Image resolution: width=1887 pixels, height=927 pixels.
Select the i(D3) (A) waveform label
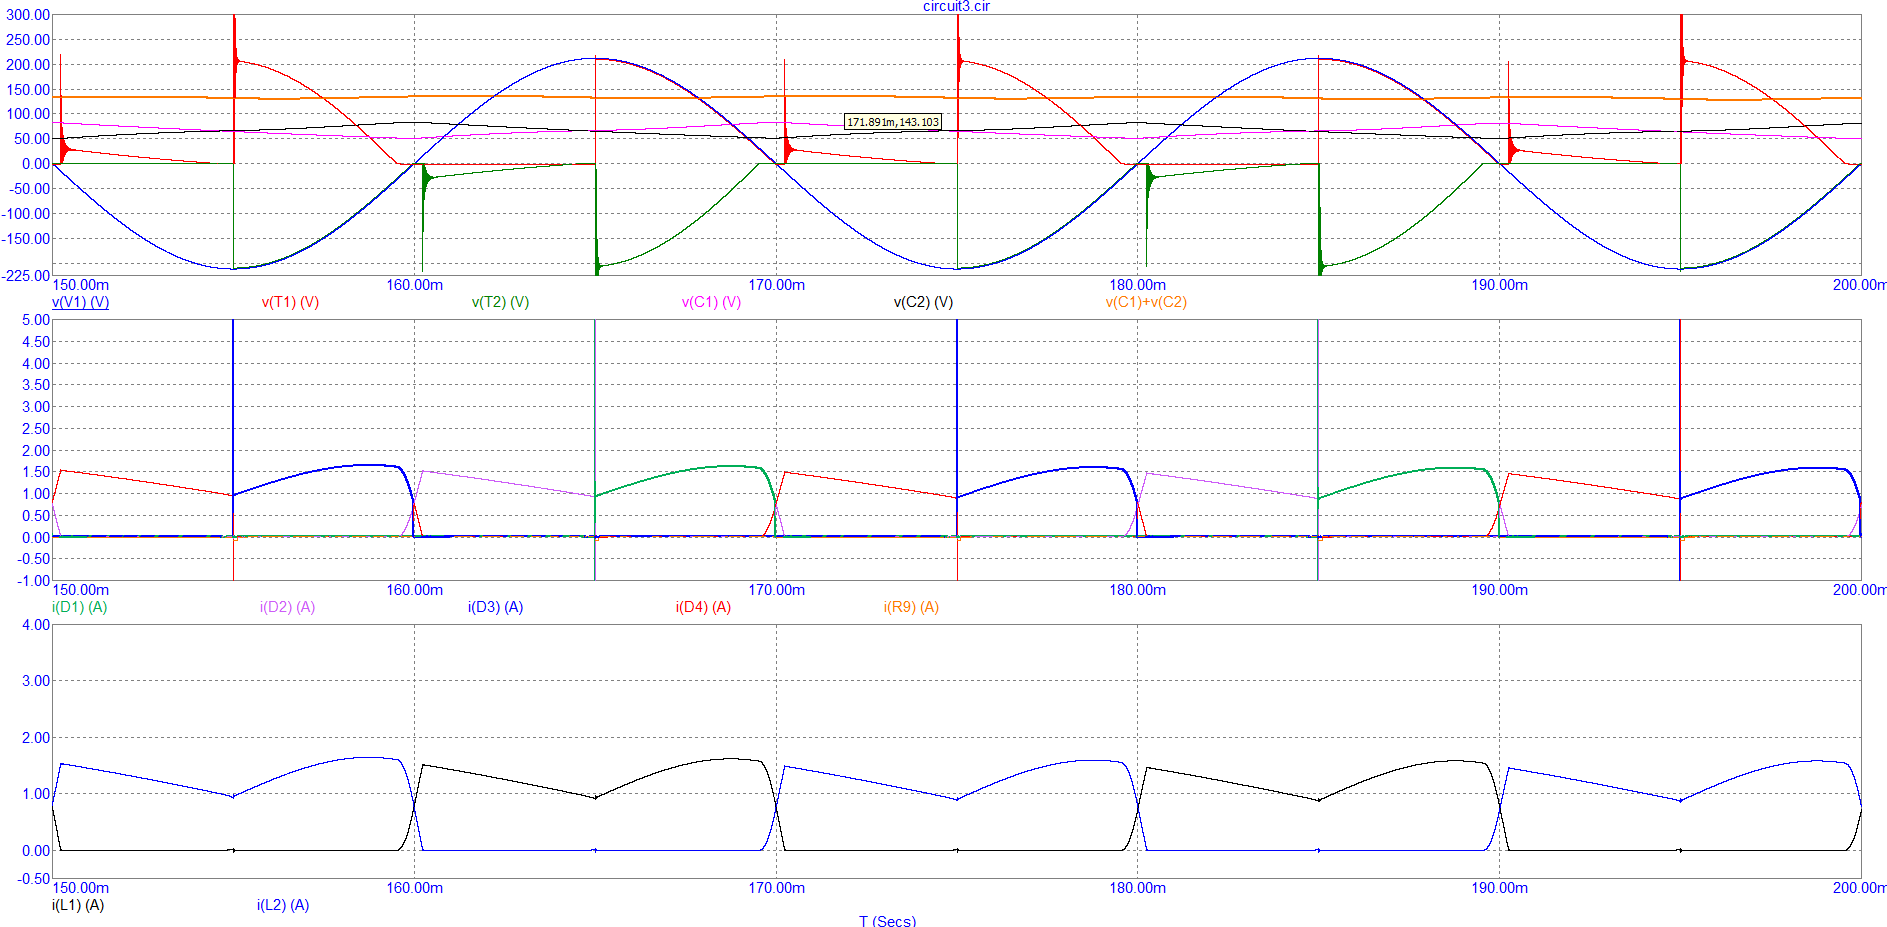[x=495, y=607]
